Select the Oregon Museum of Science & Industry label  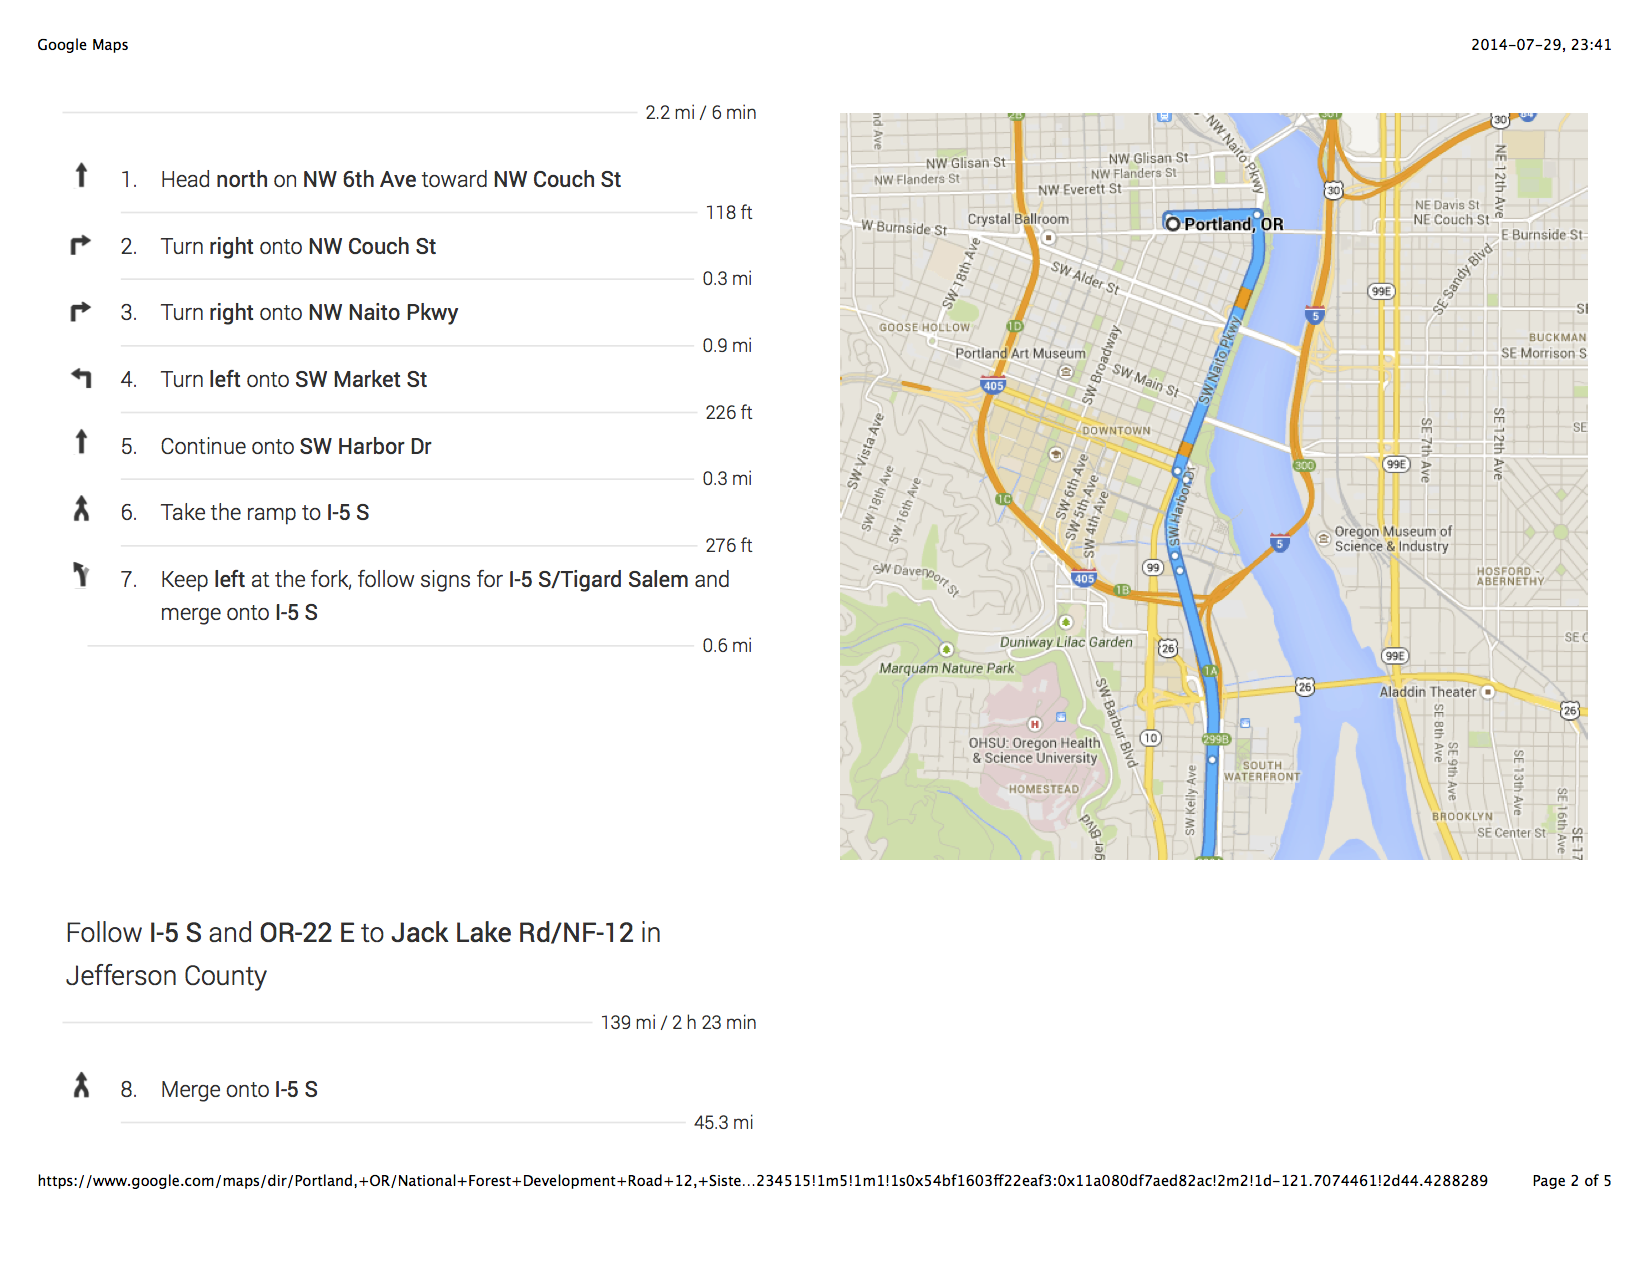coord(1393,539)
